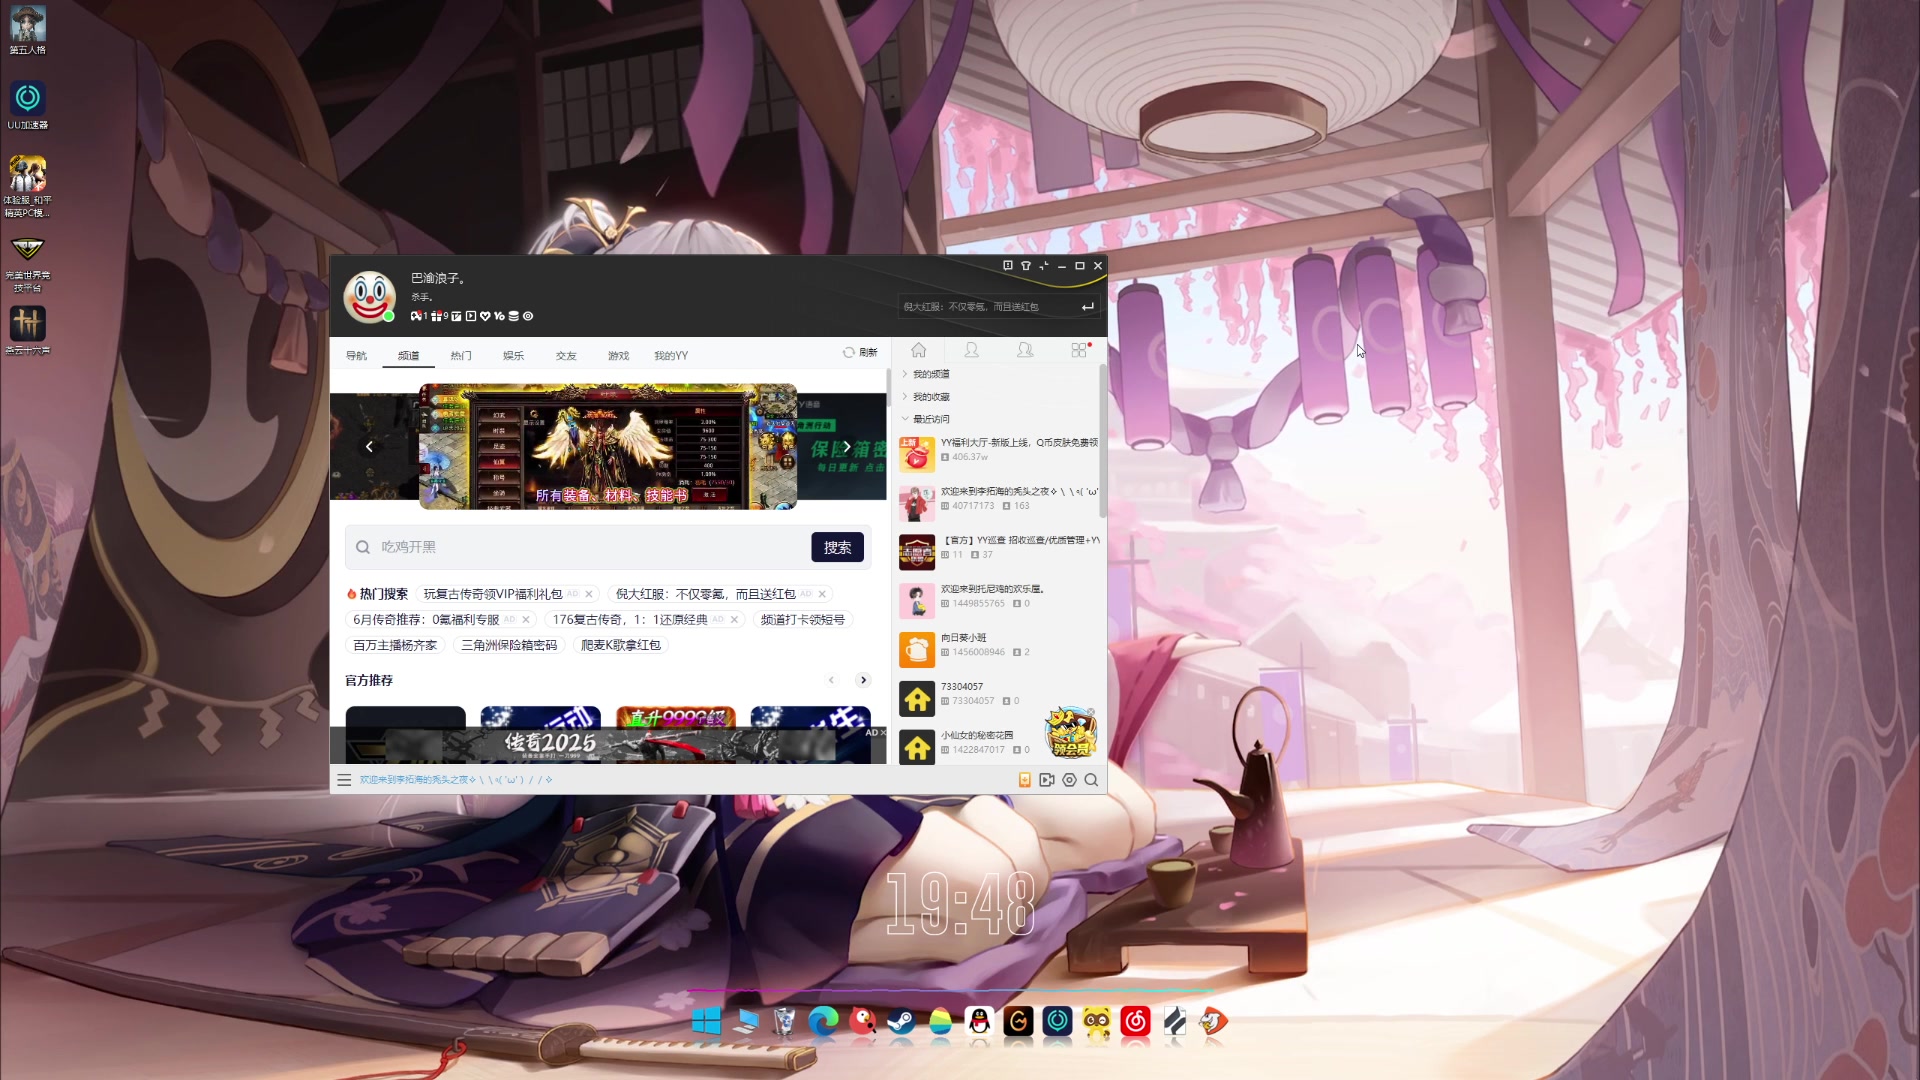Open NetEase Cloud Music in the dock
The height and width of the screenshot is (1080, 1920).
coord(1136,1021)
